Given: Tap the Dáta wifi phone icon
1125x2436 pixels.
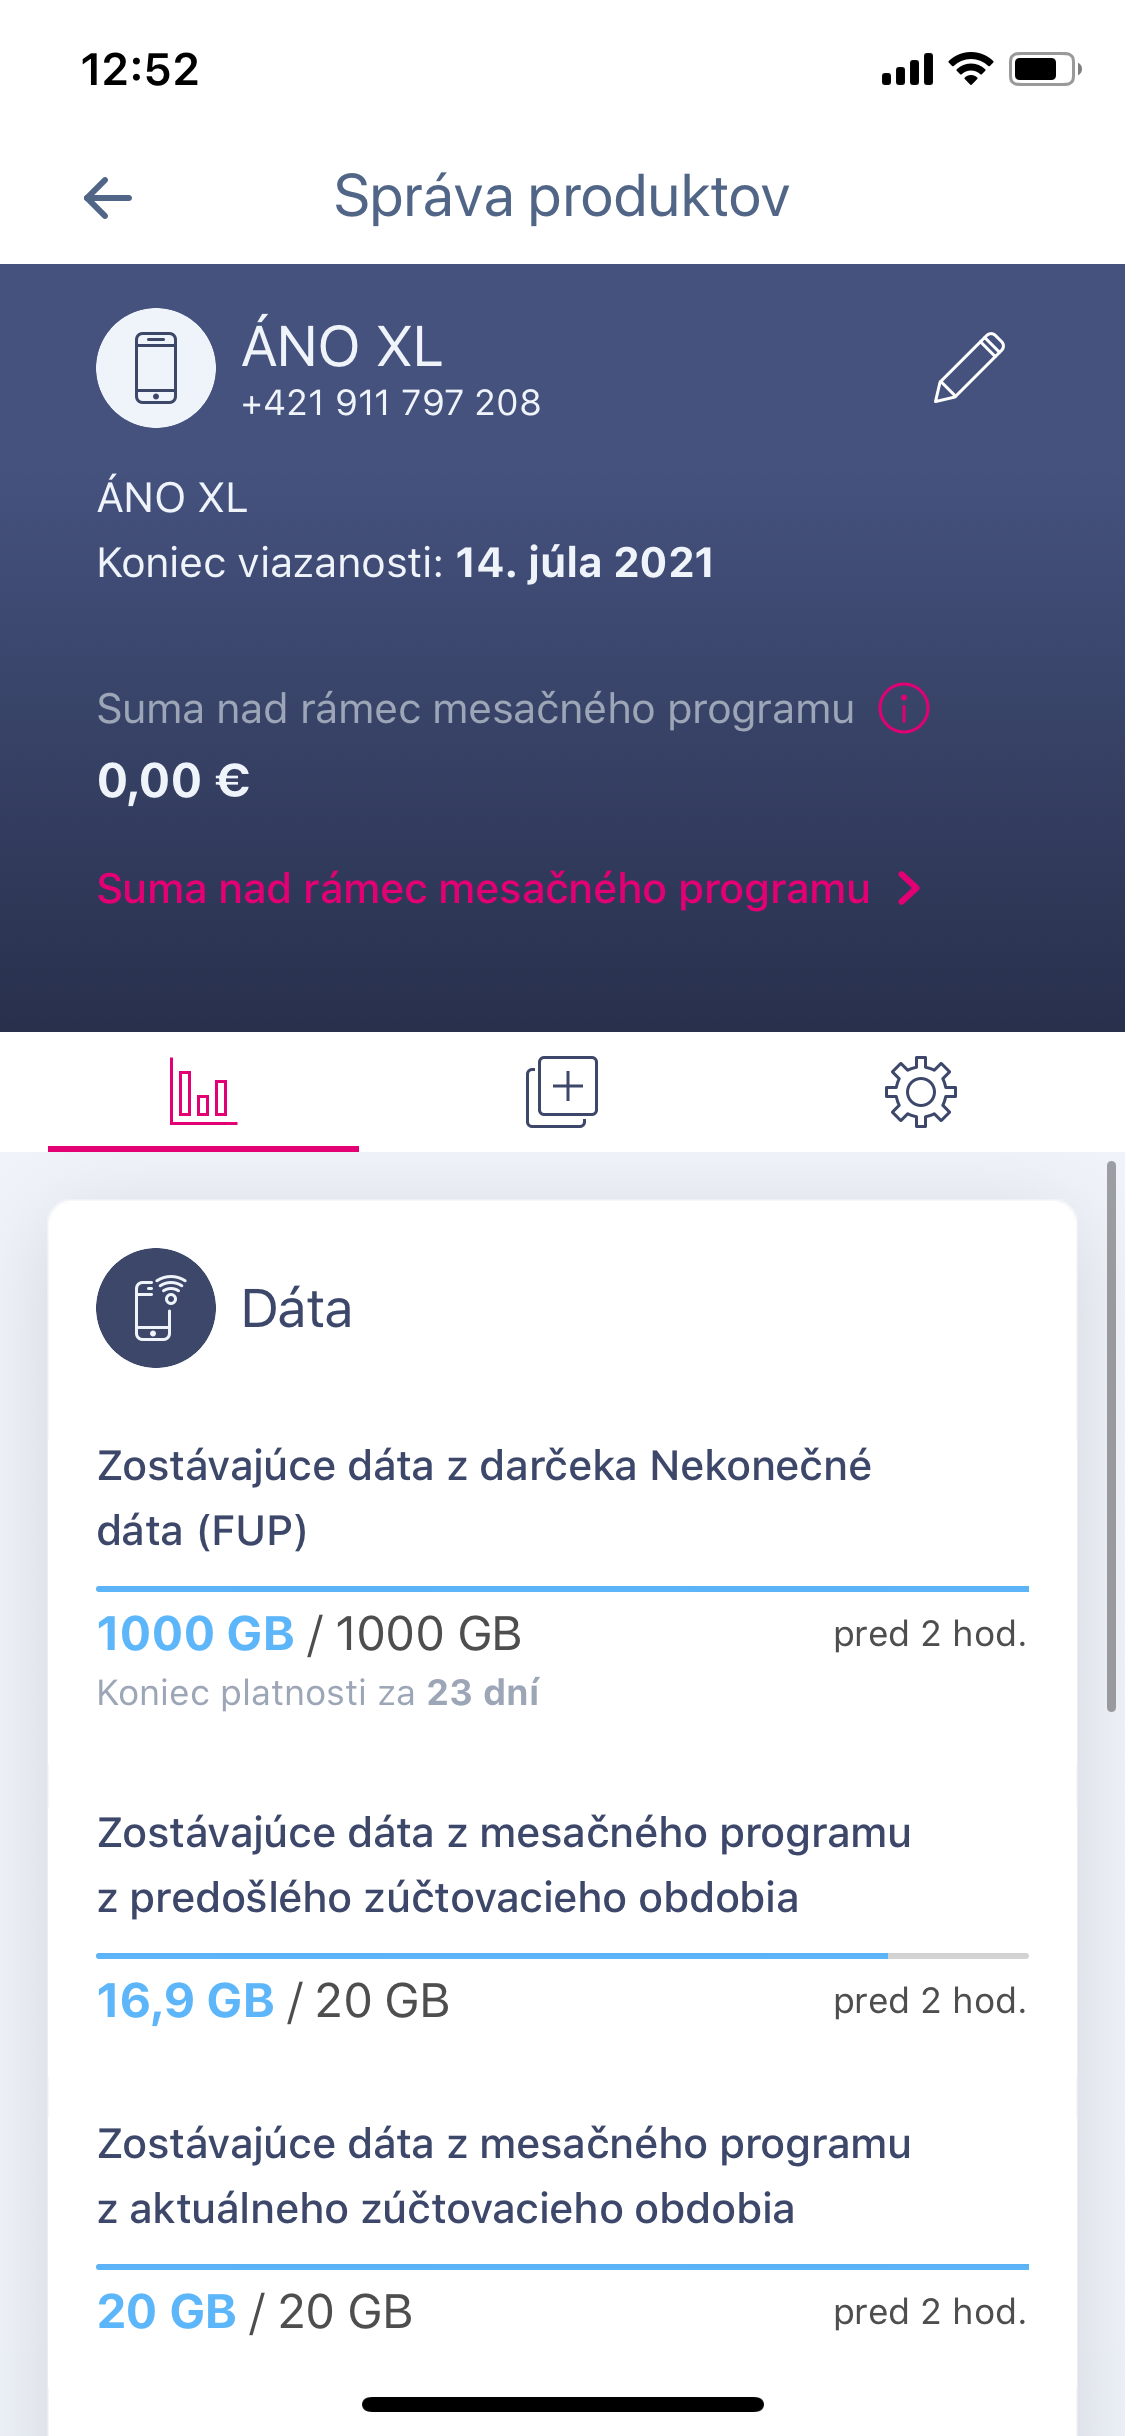Looking at the screenshot, I should click(x=156, y=1308).
